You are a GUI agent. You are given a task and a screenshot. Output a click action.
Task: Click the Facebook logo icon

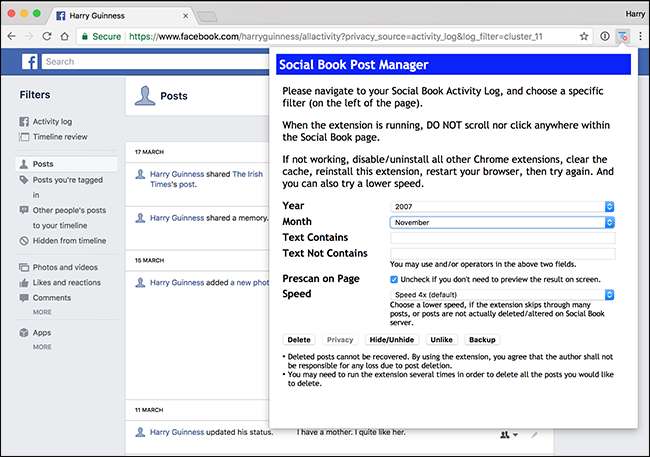click(30, 61)
